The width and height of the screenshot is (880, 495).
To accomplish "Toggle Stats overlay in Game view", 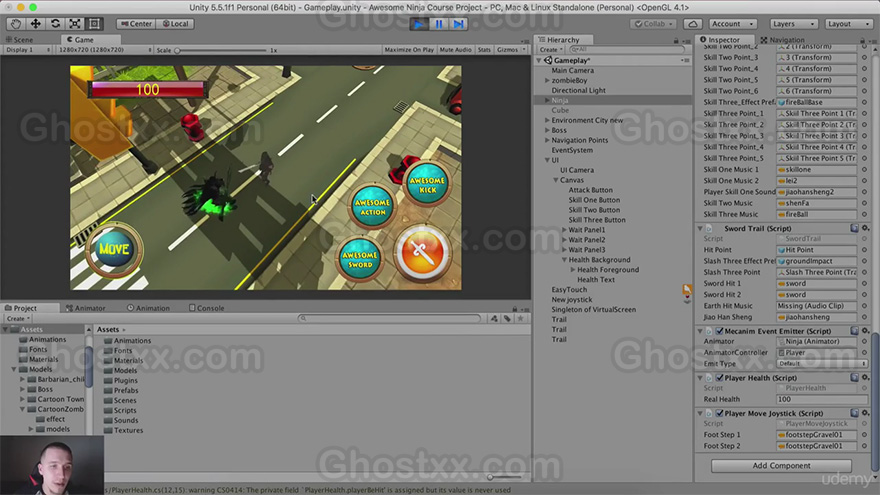I will pos(484,49).
